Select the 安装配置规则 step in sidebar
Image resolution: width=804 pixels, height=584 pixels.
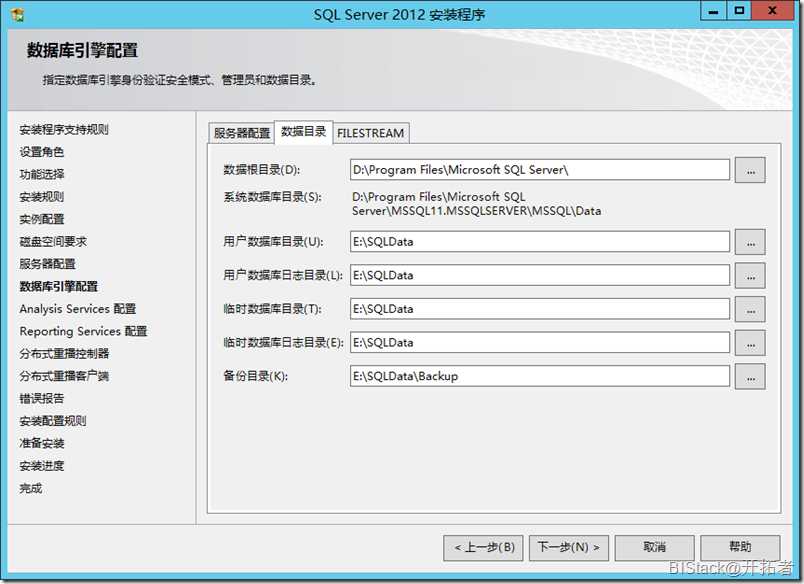(53, 421)
